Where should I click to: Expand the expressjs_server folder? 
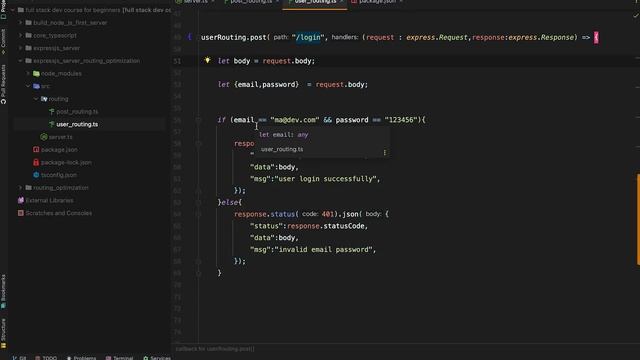tap(20, 48)
